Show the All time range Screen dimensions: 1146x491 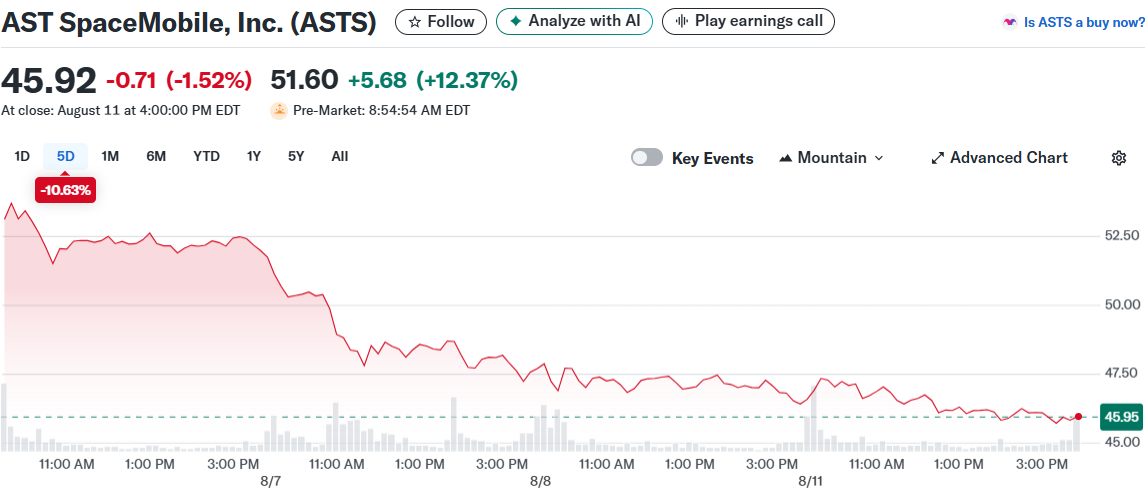pos(340,156)
